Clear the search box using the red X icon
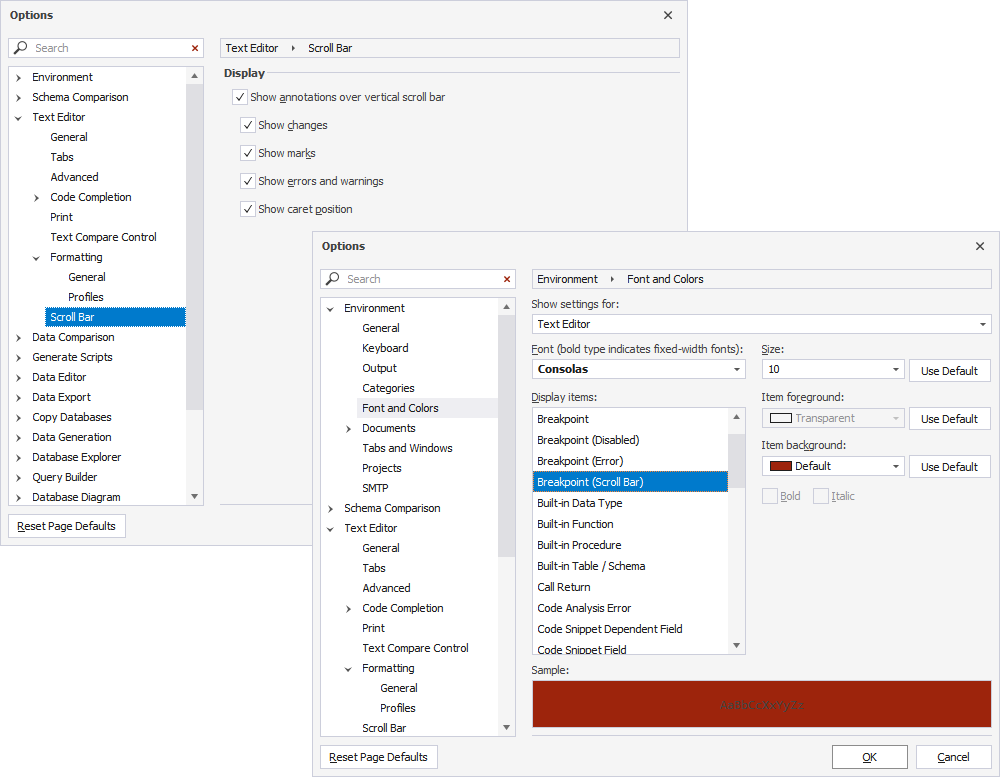Viewport: 1000px width, 777px height. point(506,279)
